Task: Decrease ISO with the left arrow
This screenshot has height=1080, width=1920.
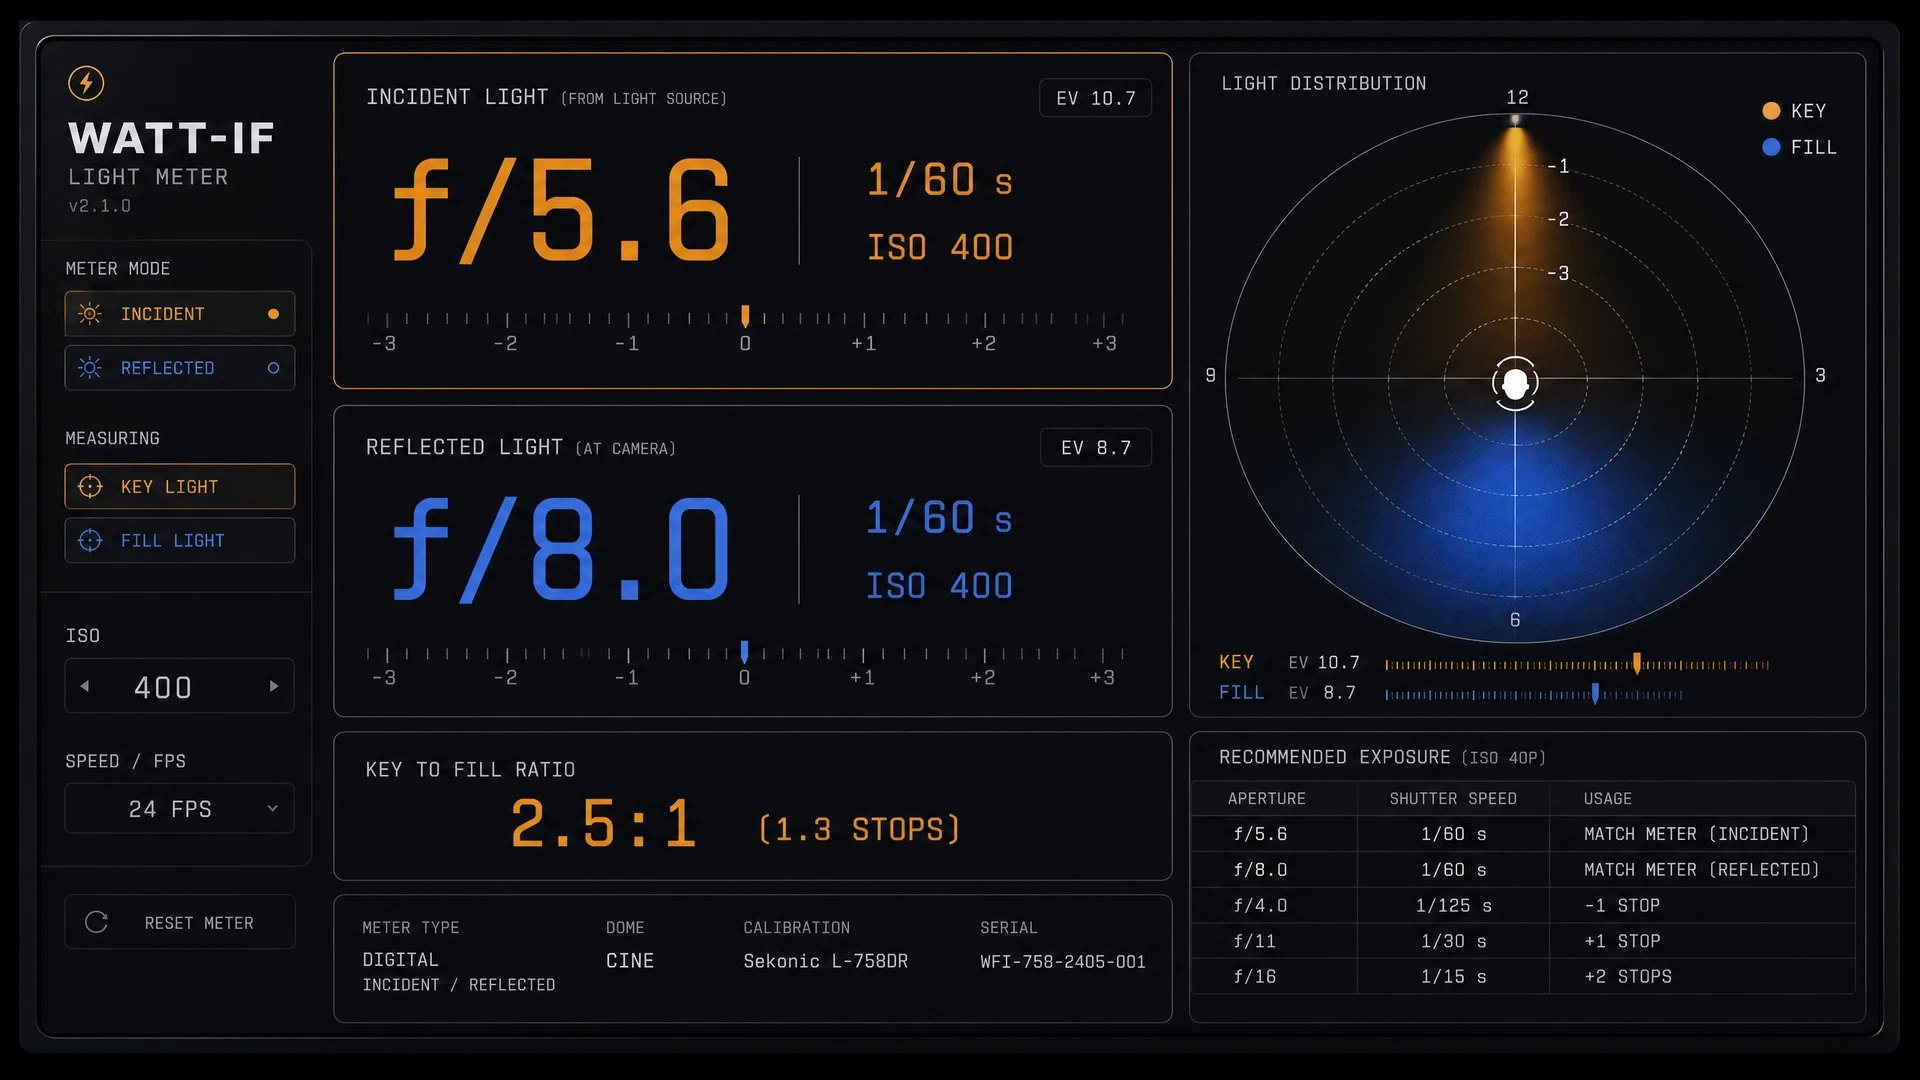Action: pyautogui.click(x=85, y=686)
